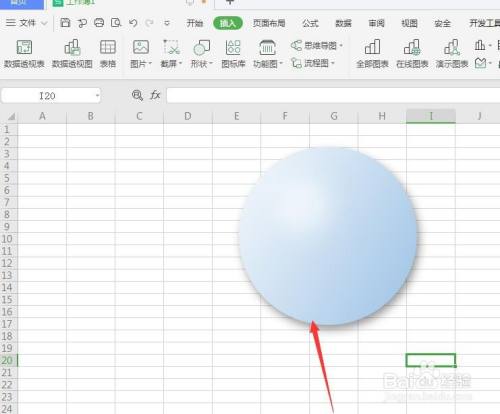The height and width of the screenshot is (414, 500).
Task: Click the Redo arrow icon
Action: pyautogui.click(x=149, y=23)
